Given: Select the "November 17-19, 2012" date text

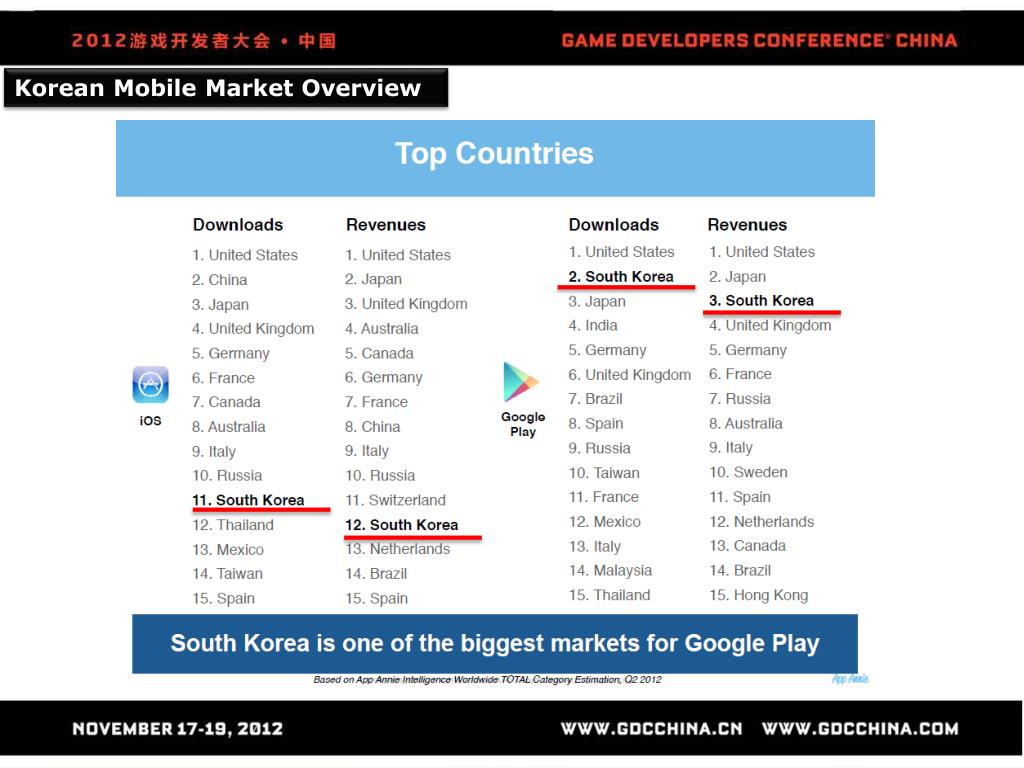Looking at the screenshot, I should pos(177,729).
